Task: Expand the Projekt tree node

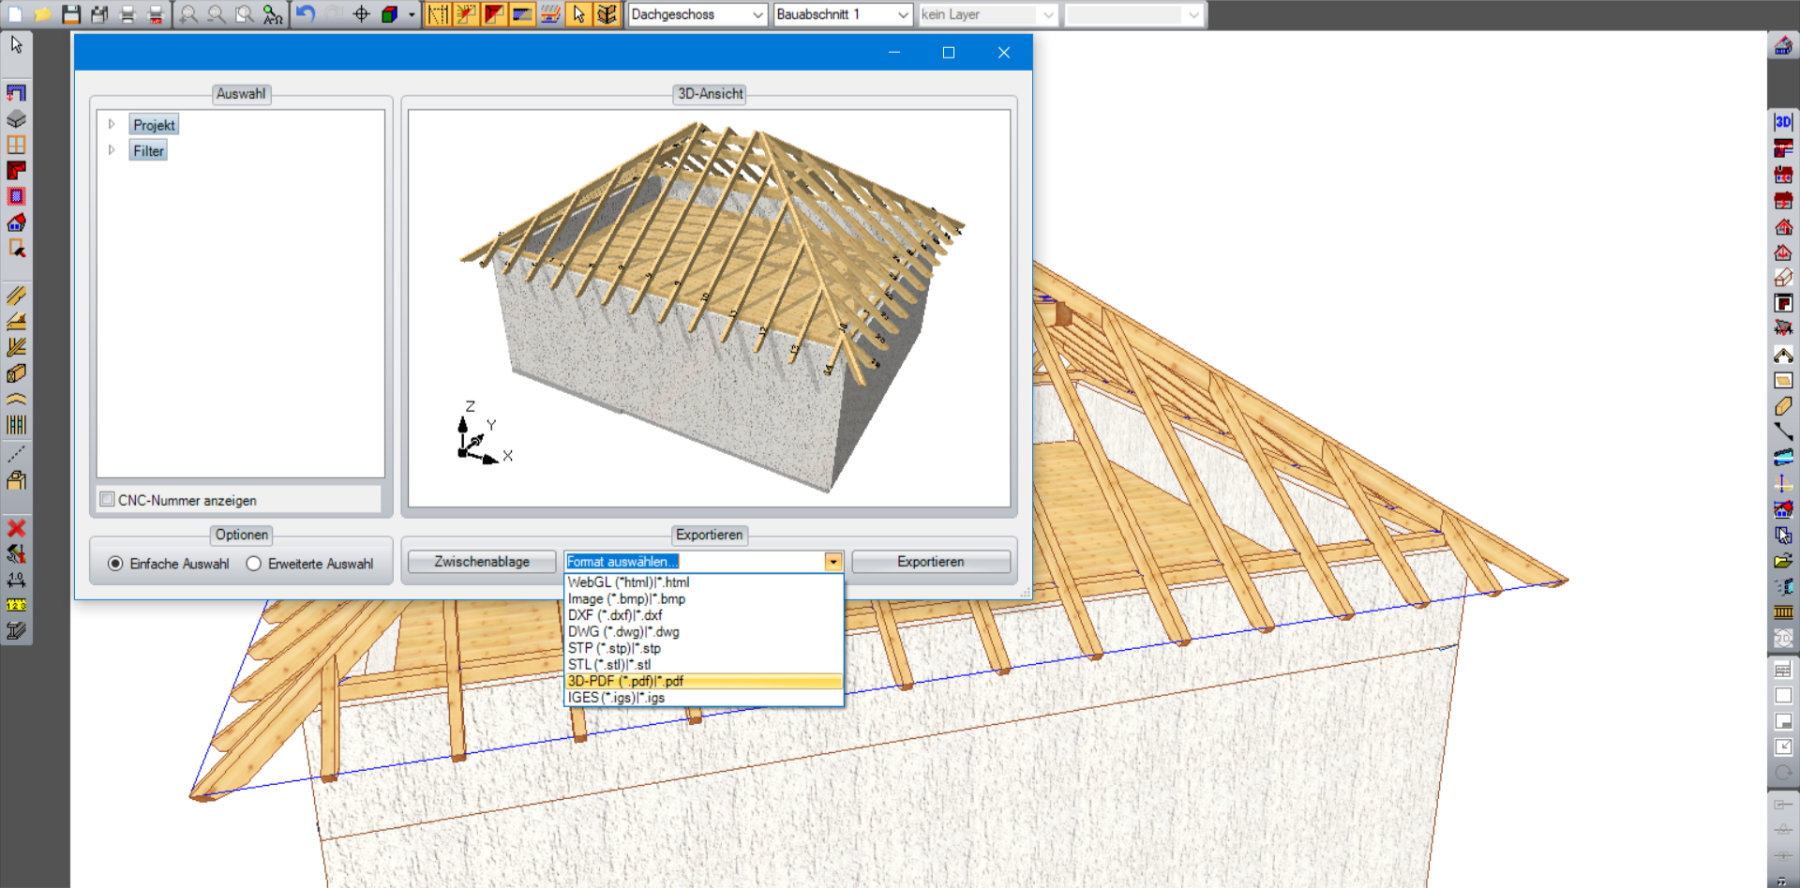Action: pyautogui.click(x=112, y=125)
